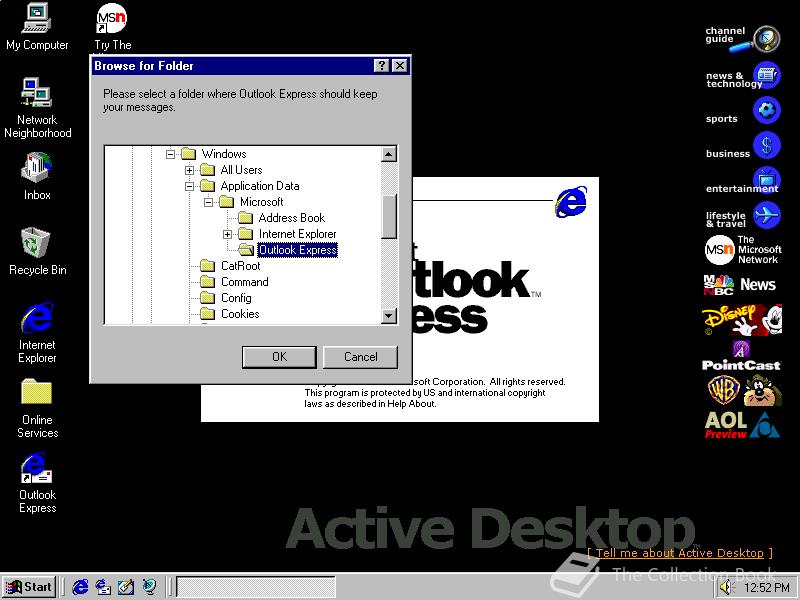The width and height of the screenshot is (800, 600).
Task: Select the CatRoot folder
Action: click(x=240, y=266)
